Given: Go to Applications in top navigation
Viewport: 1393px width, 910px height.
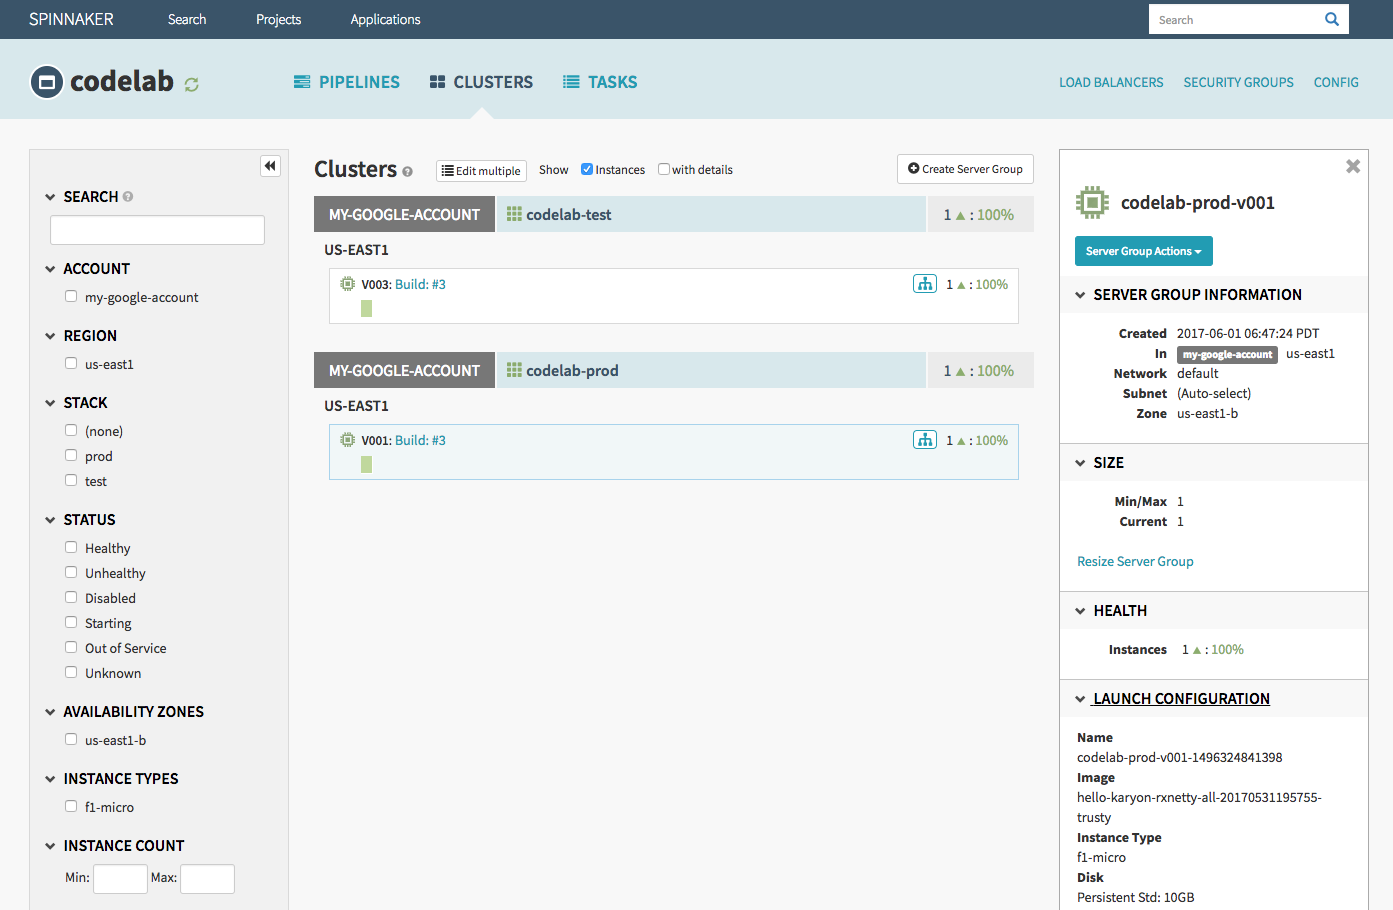Looking at the screenshot, I should [385, 19].
